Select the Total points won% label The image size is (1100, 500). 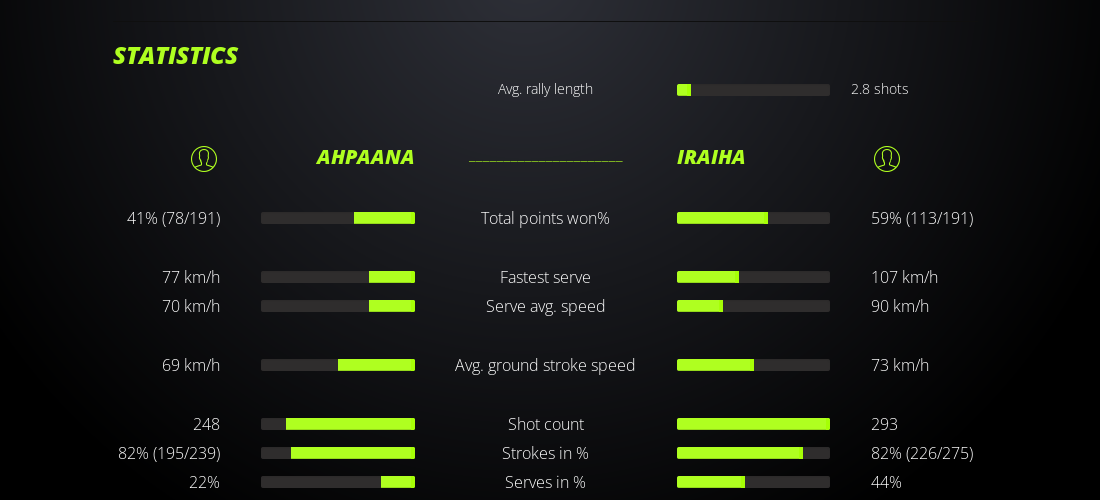pos(545,218)
